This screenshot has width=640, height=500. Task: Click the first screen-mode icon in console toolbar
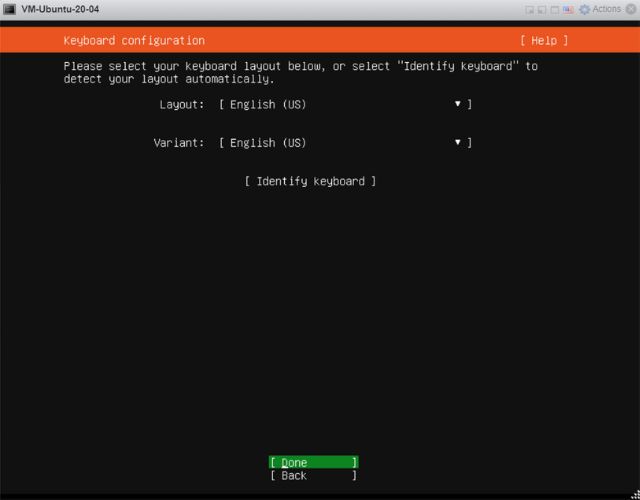pos(529,10)
